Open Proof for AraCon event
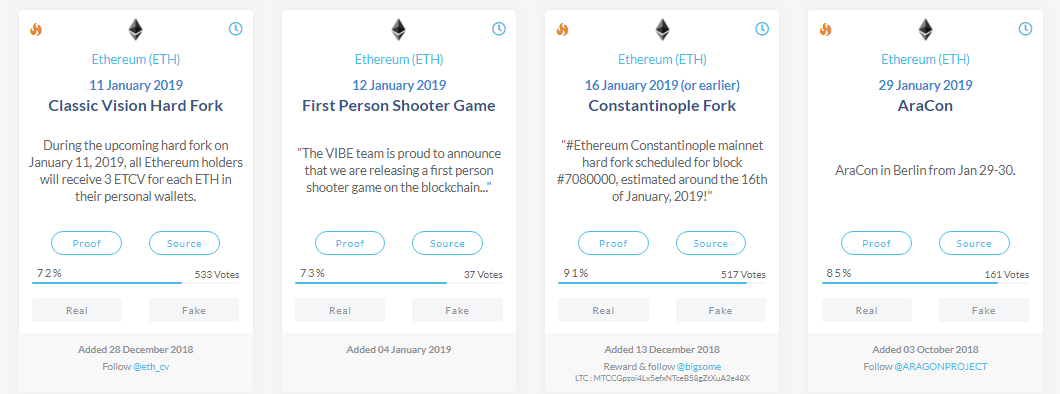The image size is (1060, 394). click(x=876, y=243)
